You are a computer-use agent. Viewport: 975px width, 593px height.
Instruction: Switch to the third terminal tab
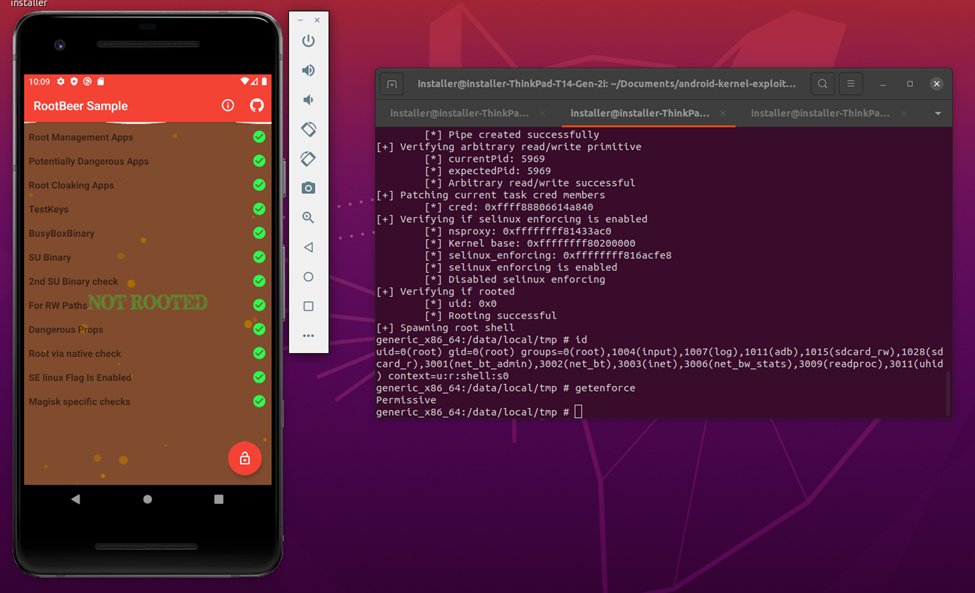[x=820, y=113]
